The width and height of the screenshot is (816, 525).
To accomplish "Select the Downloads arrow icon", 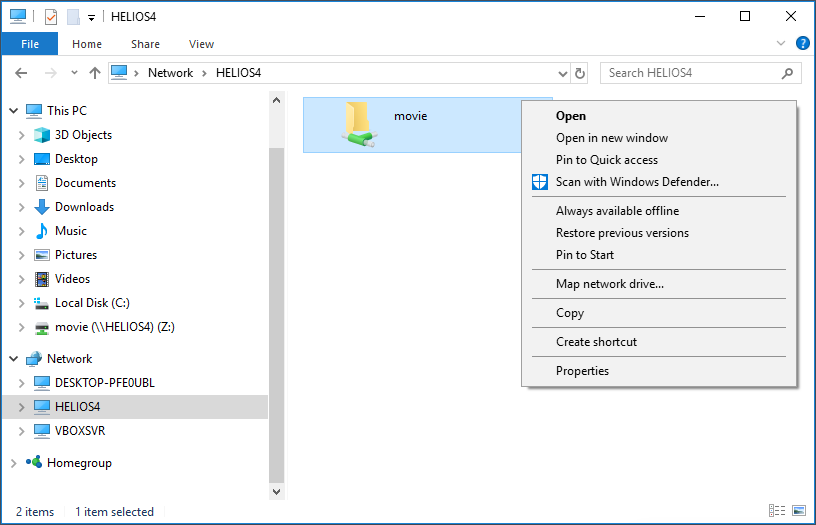I will point(42,207).
